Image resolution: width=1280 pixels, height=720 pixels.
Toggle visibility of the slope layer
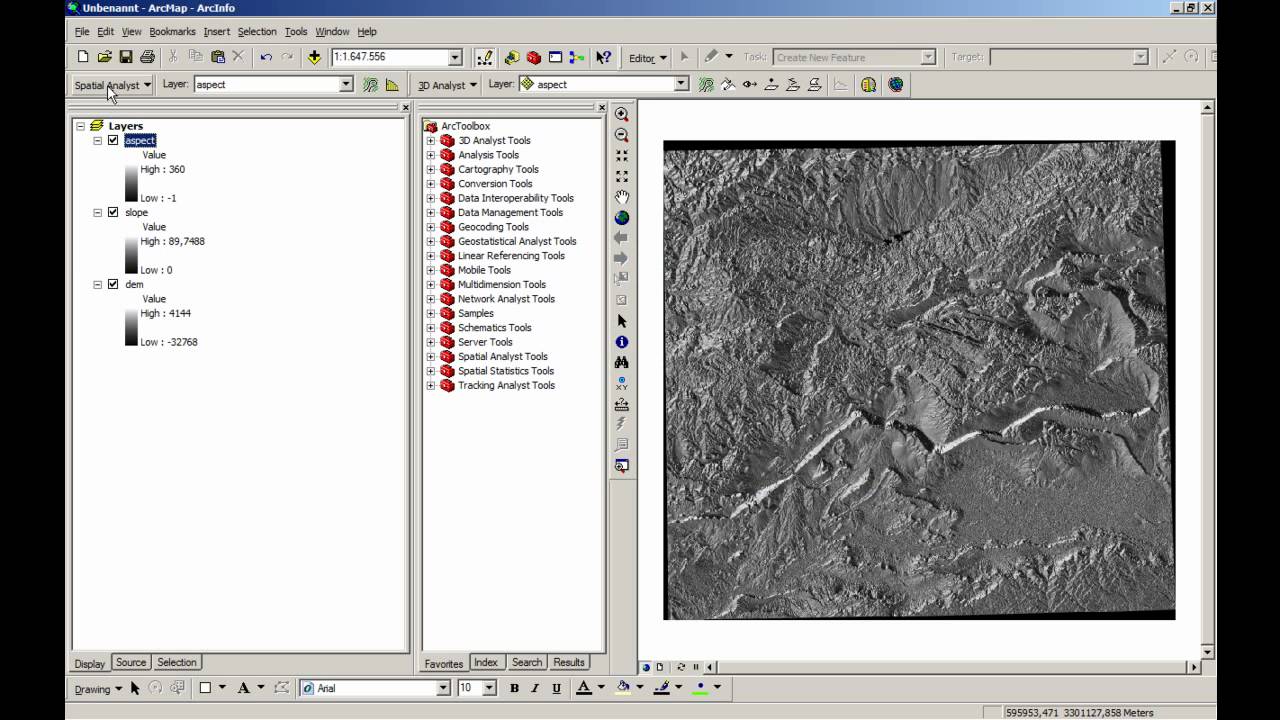click(113, 213)
